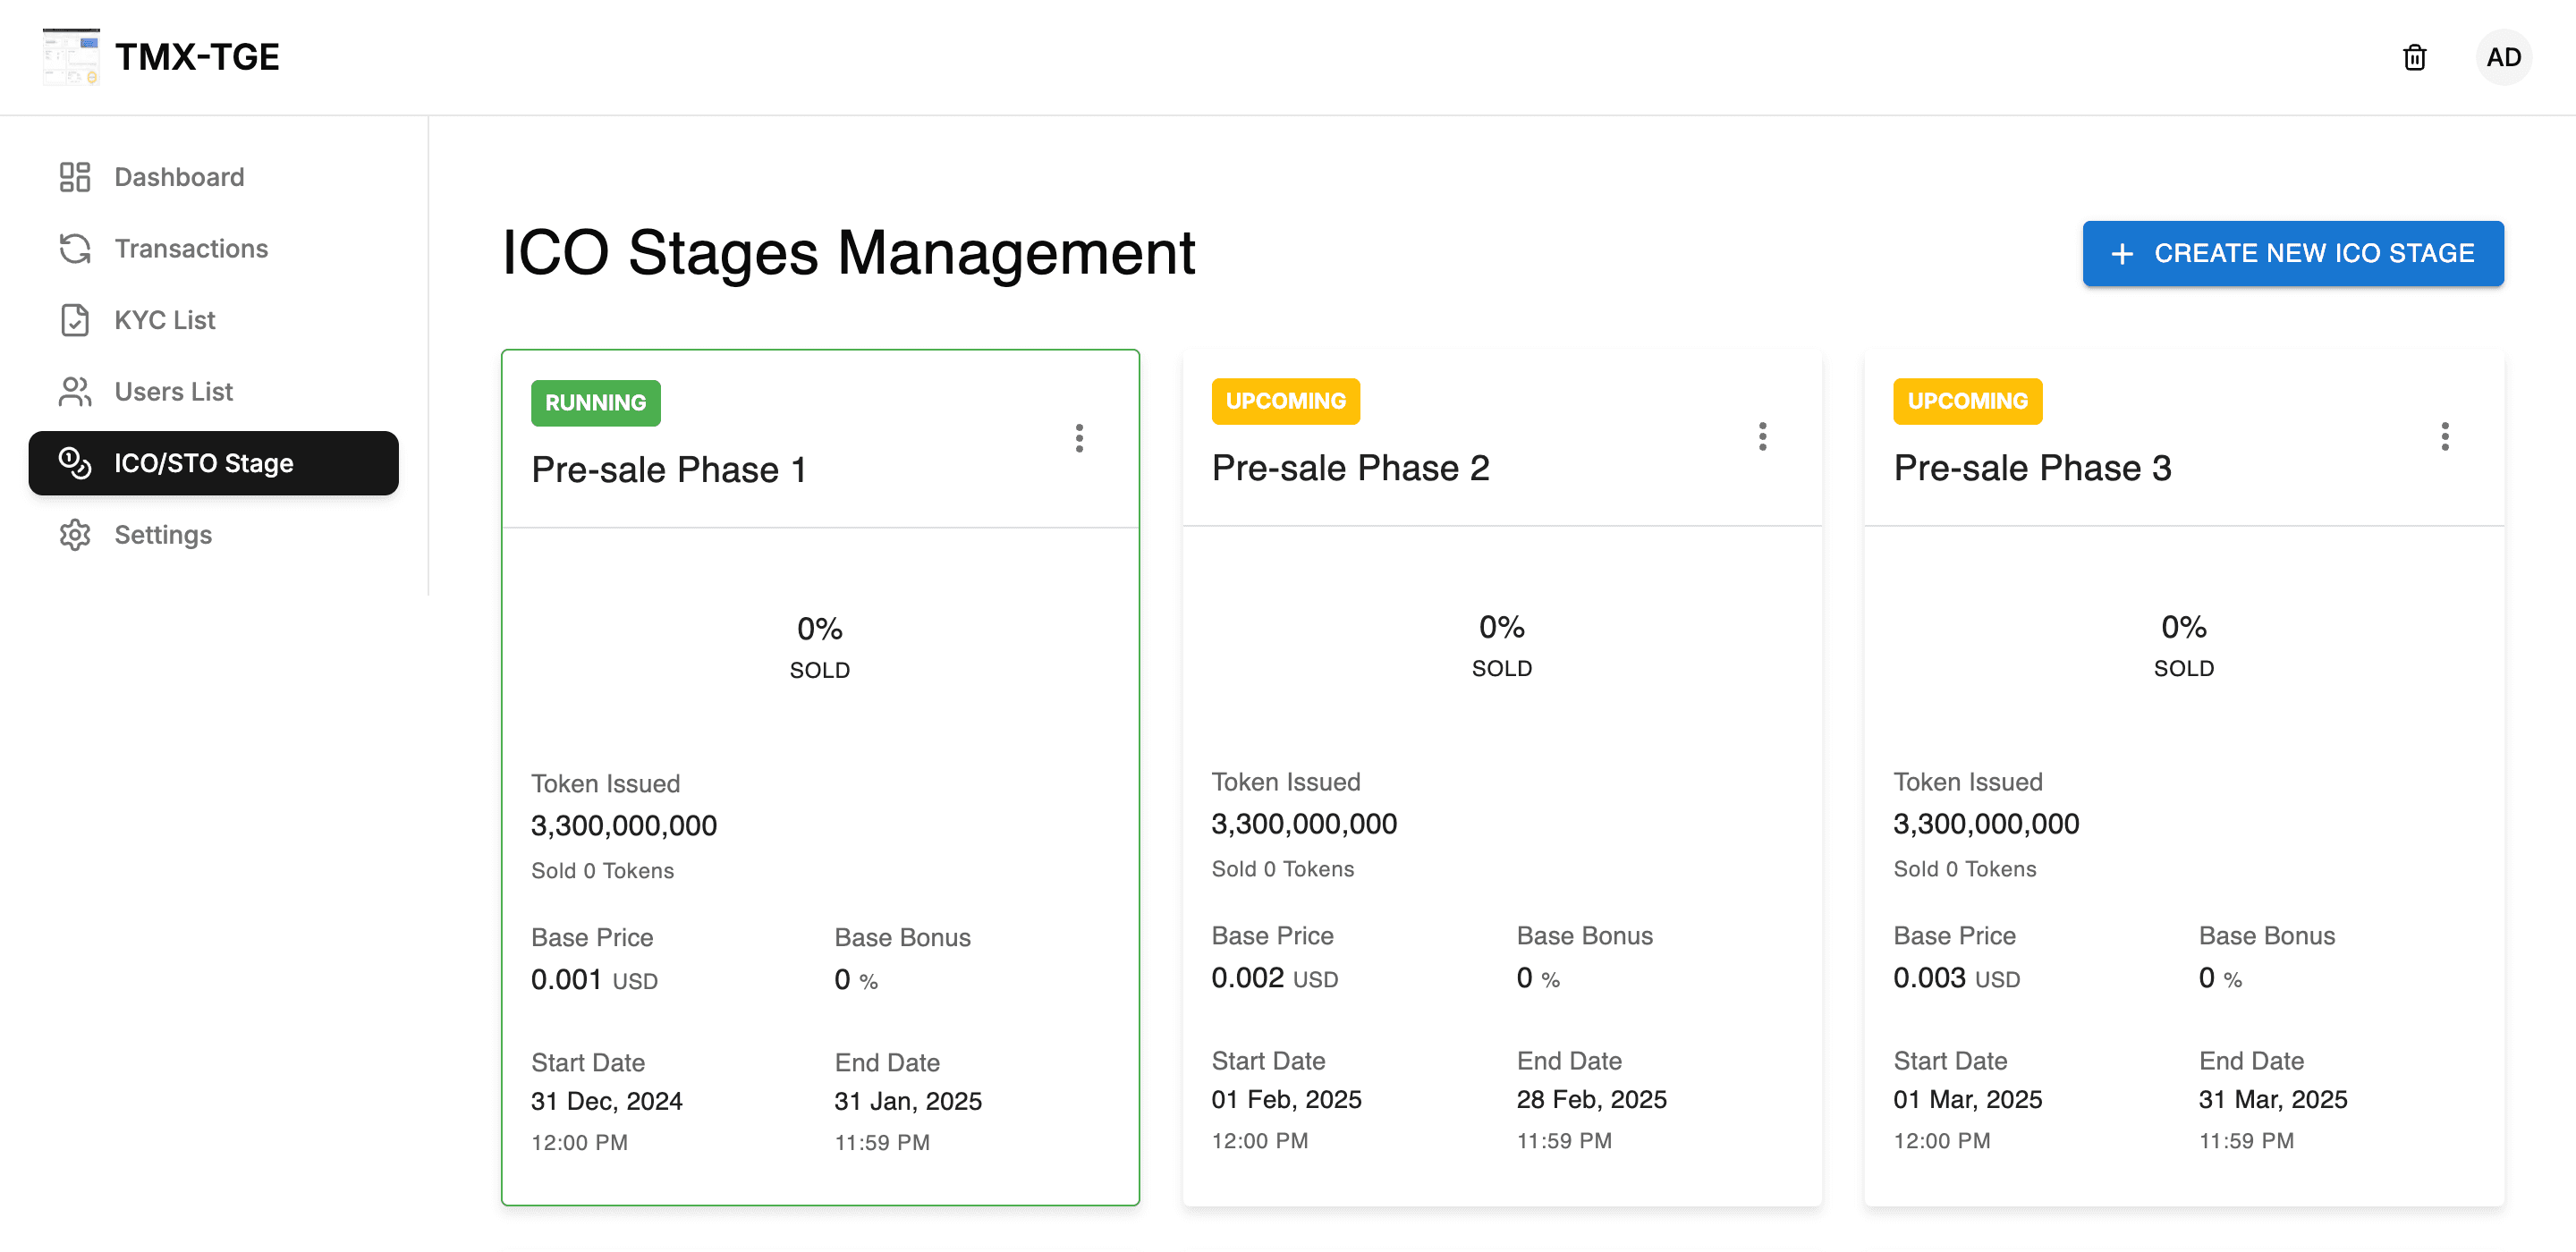Open Pre-sale Phase 1 options menu
Image resolution: width=2576 pixels, height=1252 pixels.
click(1079, 438)
